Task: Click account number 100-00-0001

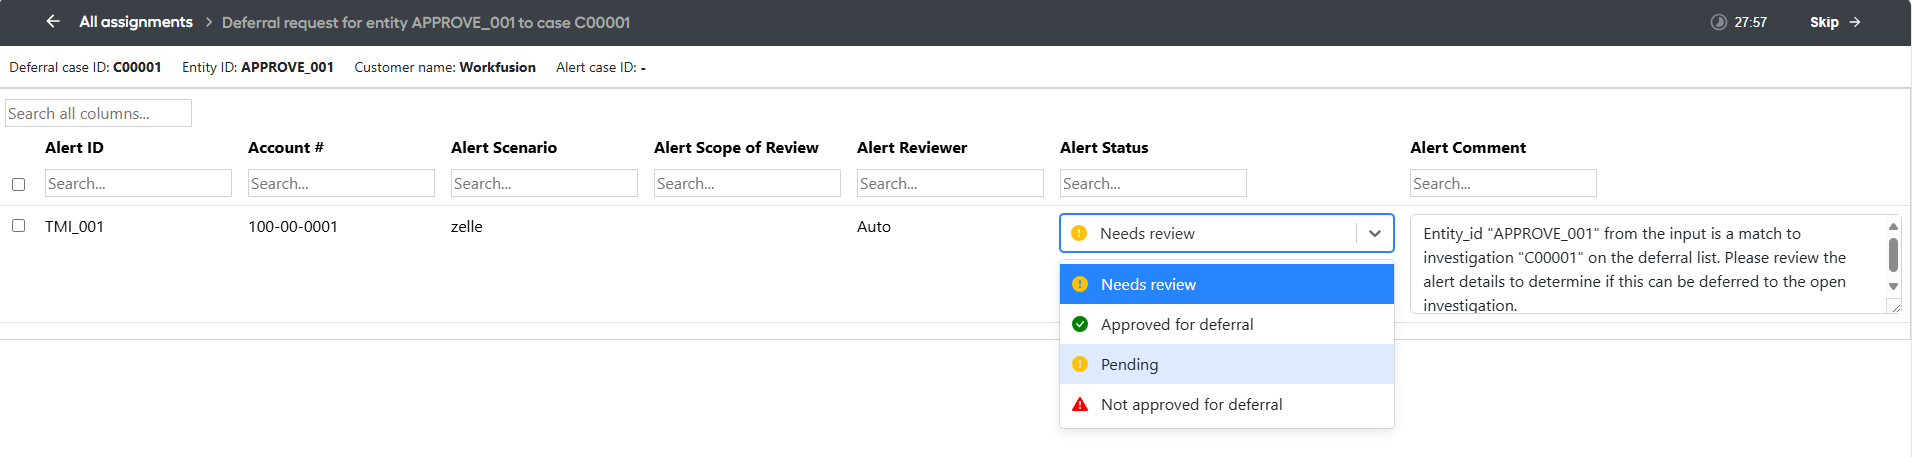Action: 293,226
